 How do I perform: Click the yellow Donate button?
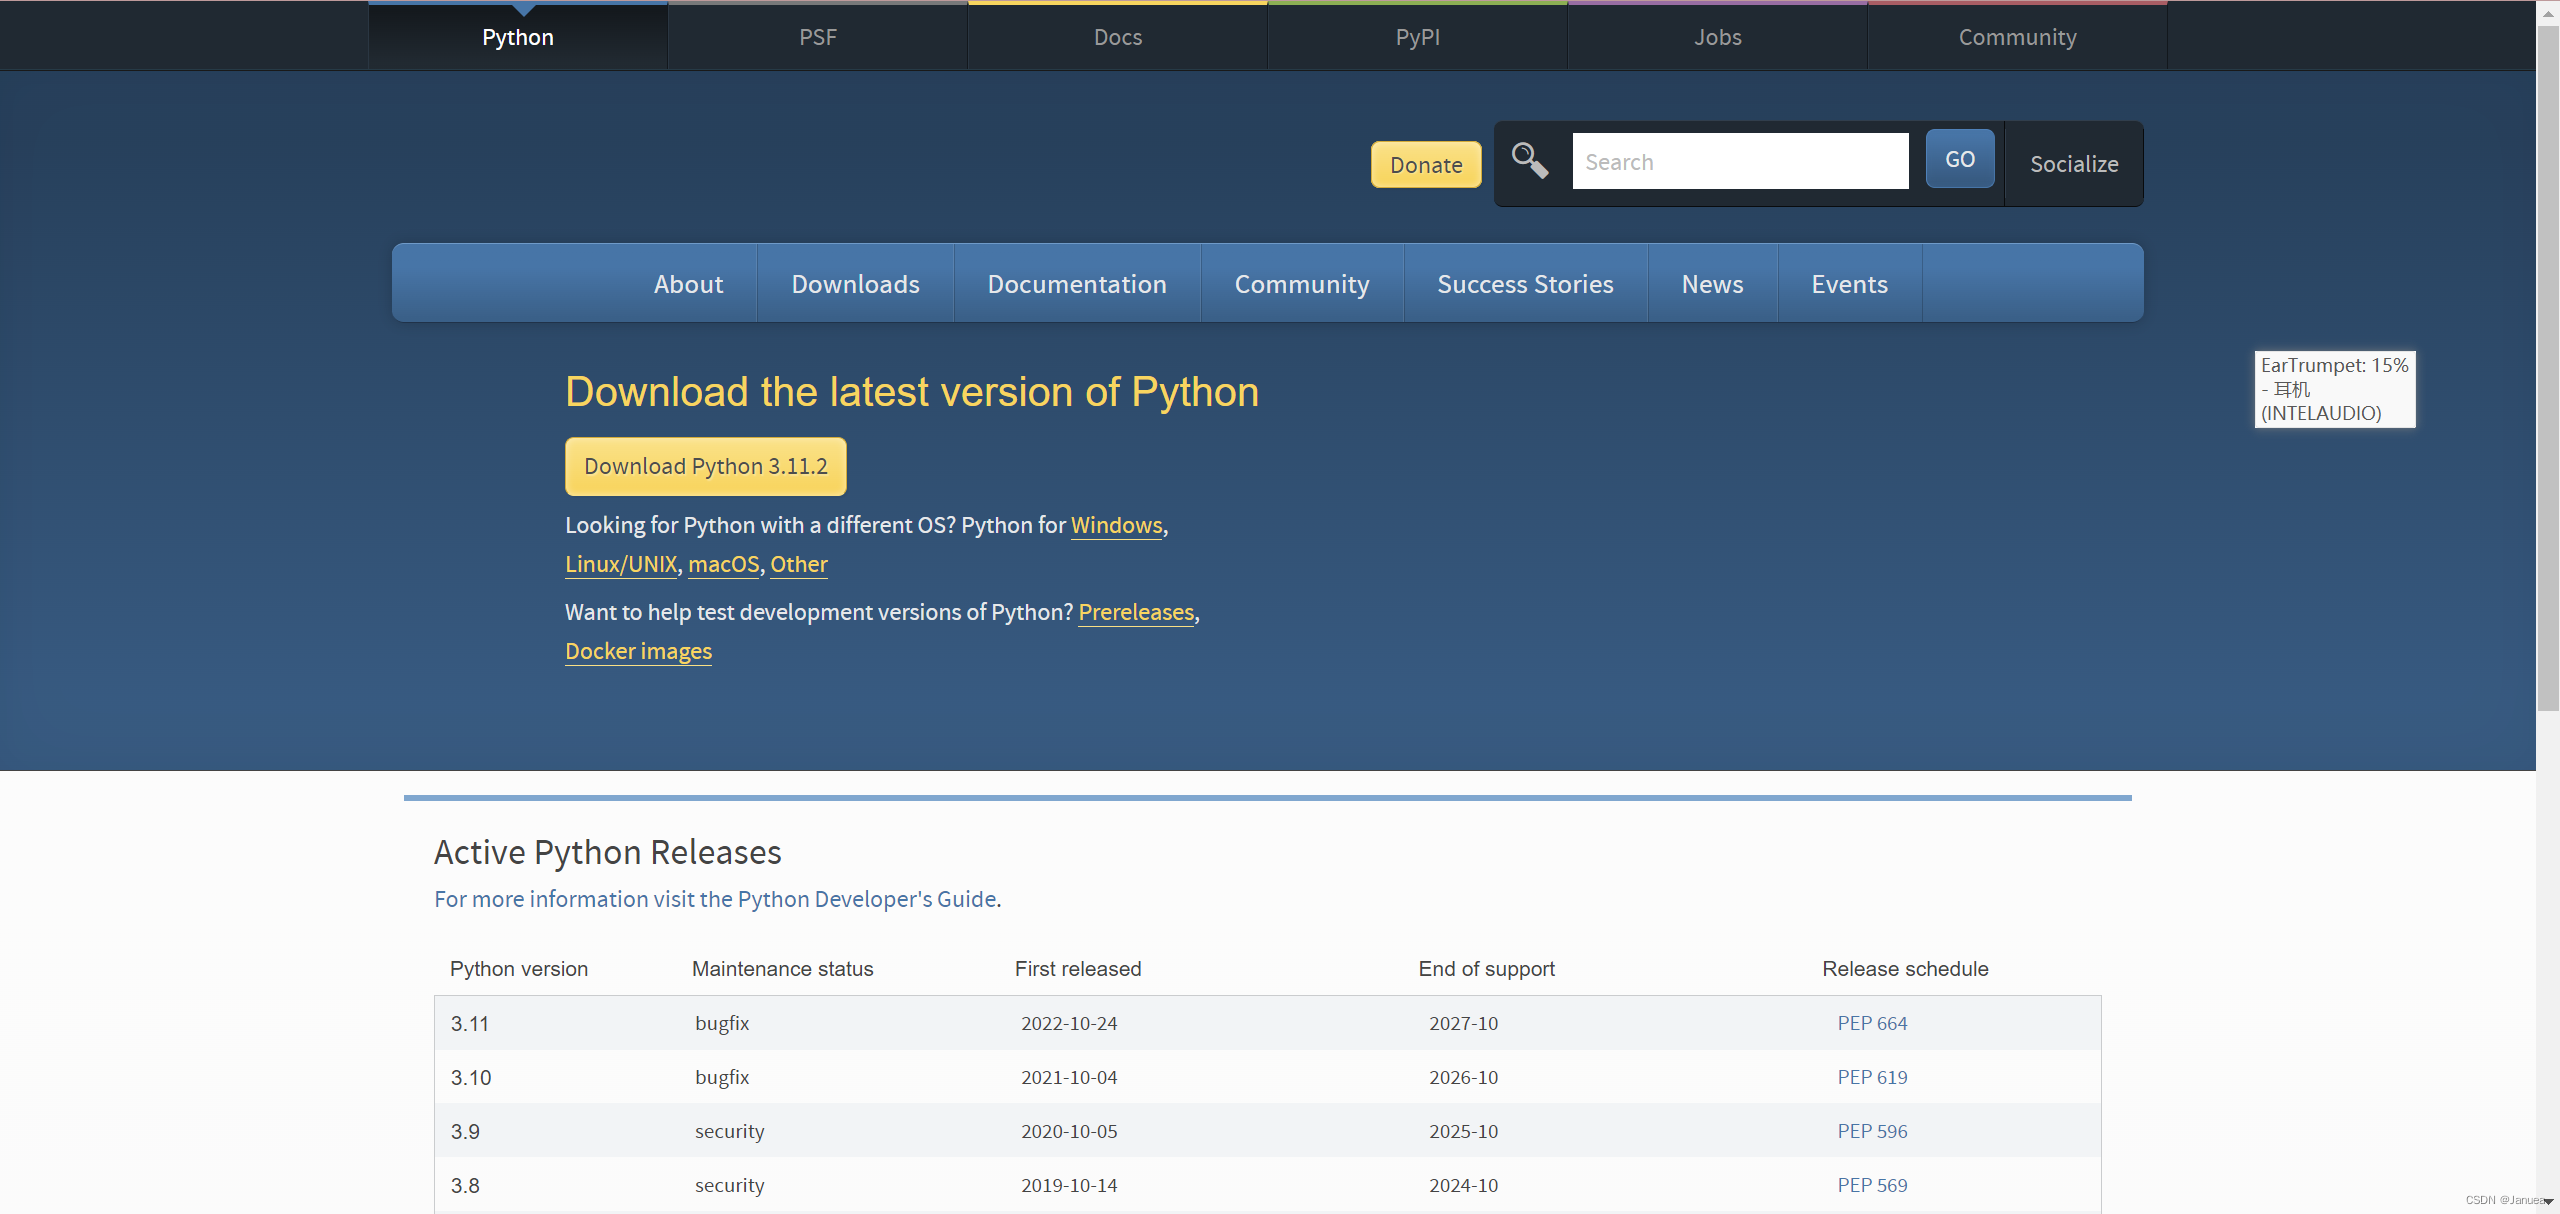tap(1426, 165)
